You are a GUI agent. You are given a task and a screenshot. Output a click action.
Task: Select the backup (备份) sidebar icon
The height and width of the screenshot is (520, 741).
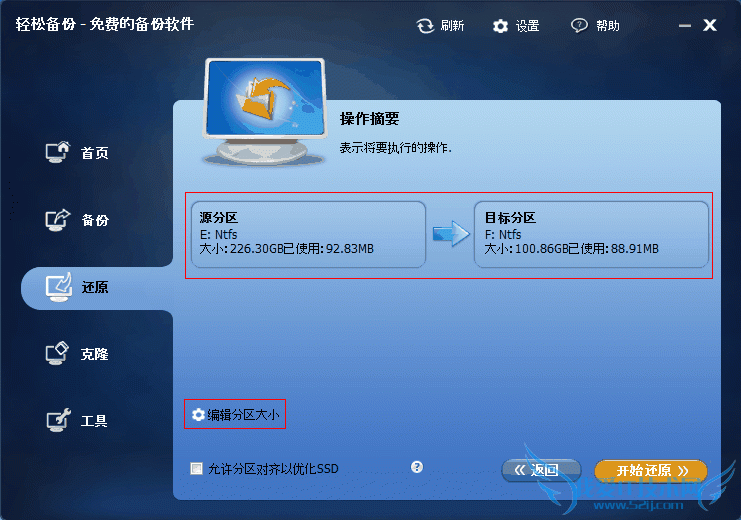(x=58, y=219)
